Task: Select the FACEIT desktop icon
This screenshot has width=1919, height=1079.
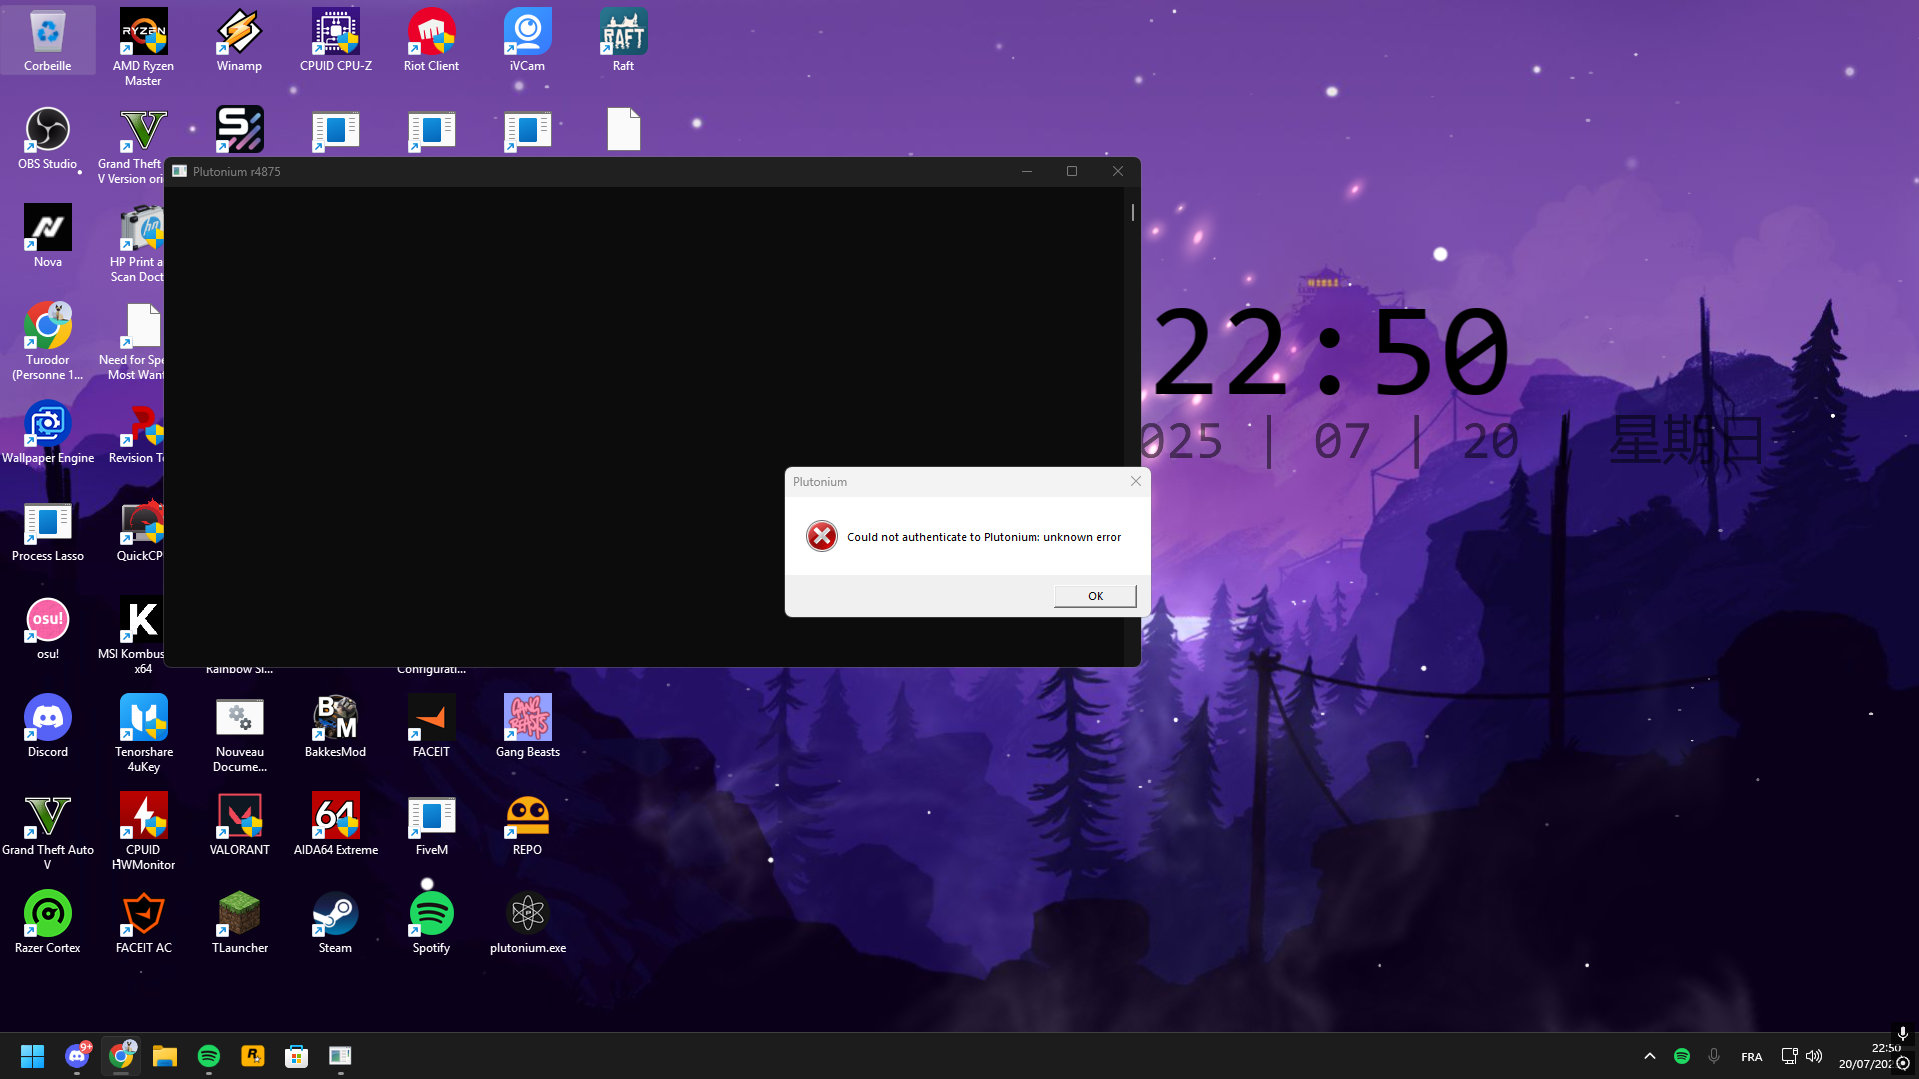Action: point(431,727)
